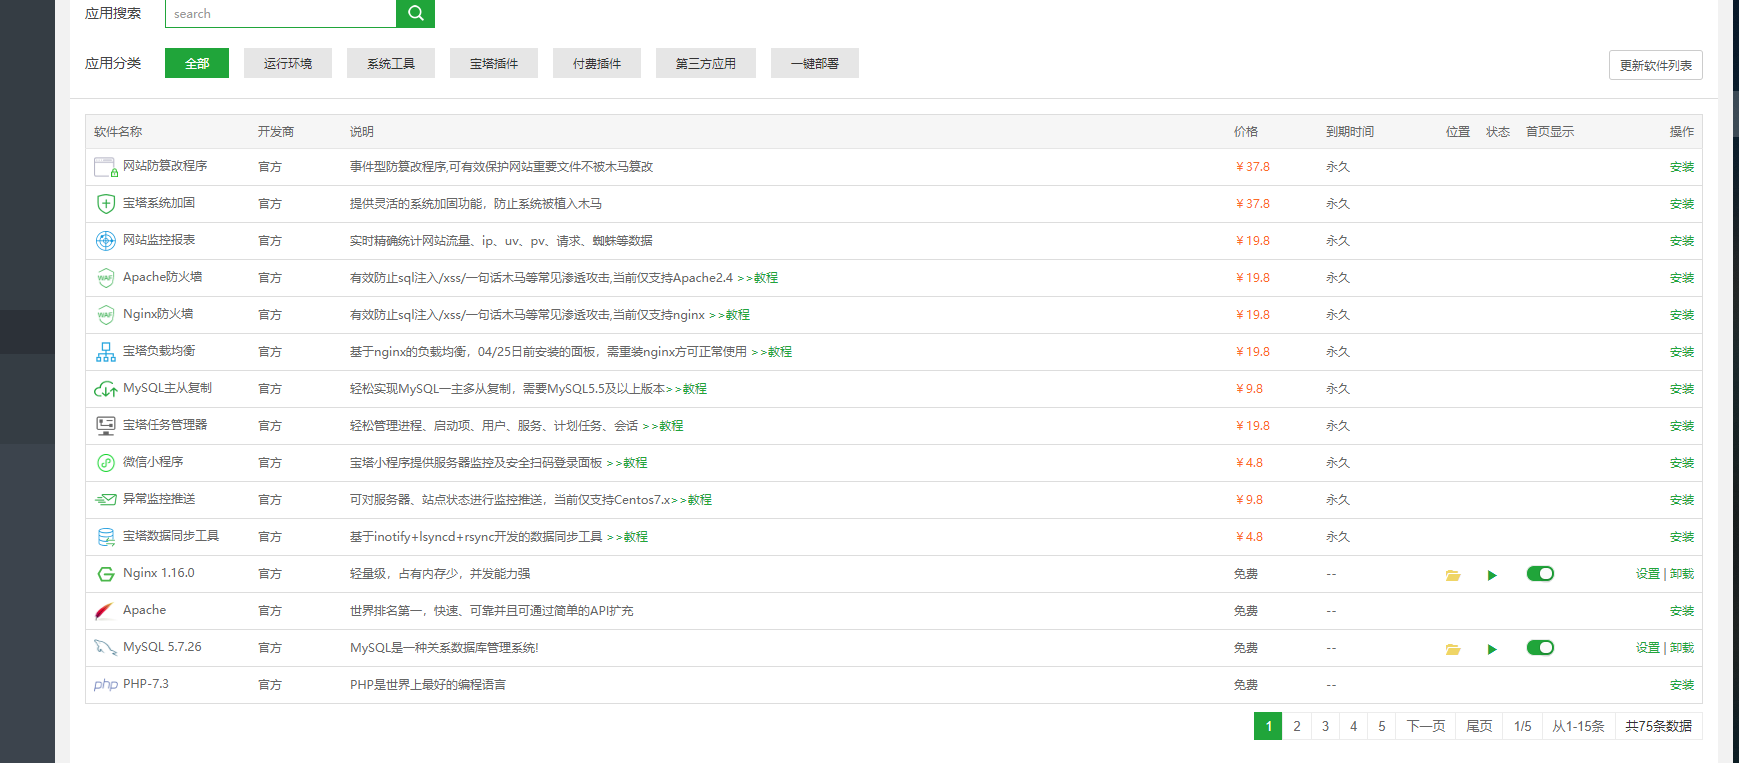Go to page 4 of software list

(x=1354, y=726)
